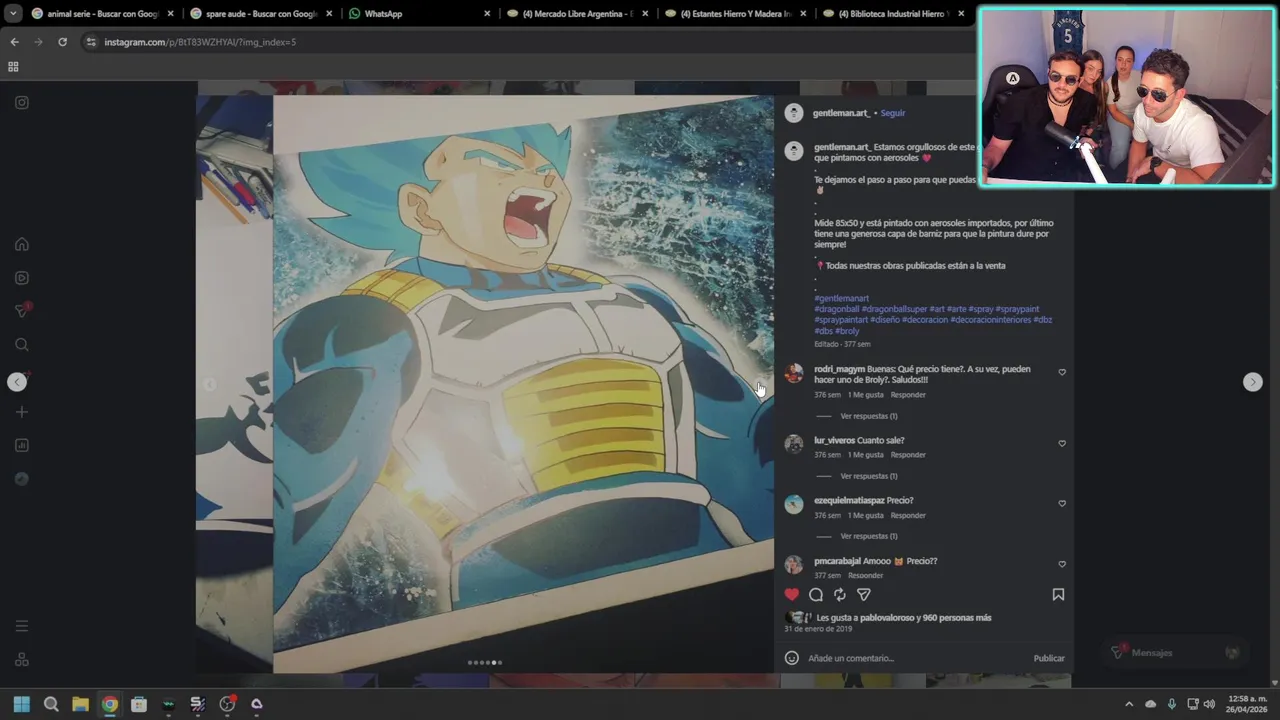This screenshot has height=720, width=1280.
Task: Open Instagram home from sidebar logo
Action: (x=21, y=102)
